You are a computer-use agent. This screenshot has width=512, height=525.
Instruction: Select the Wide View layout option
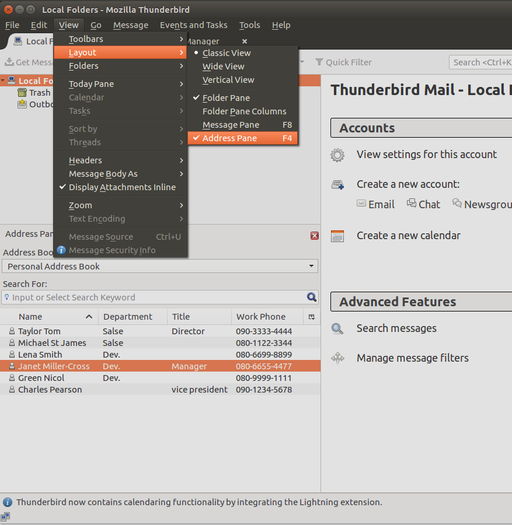click(243, 66)
